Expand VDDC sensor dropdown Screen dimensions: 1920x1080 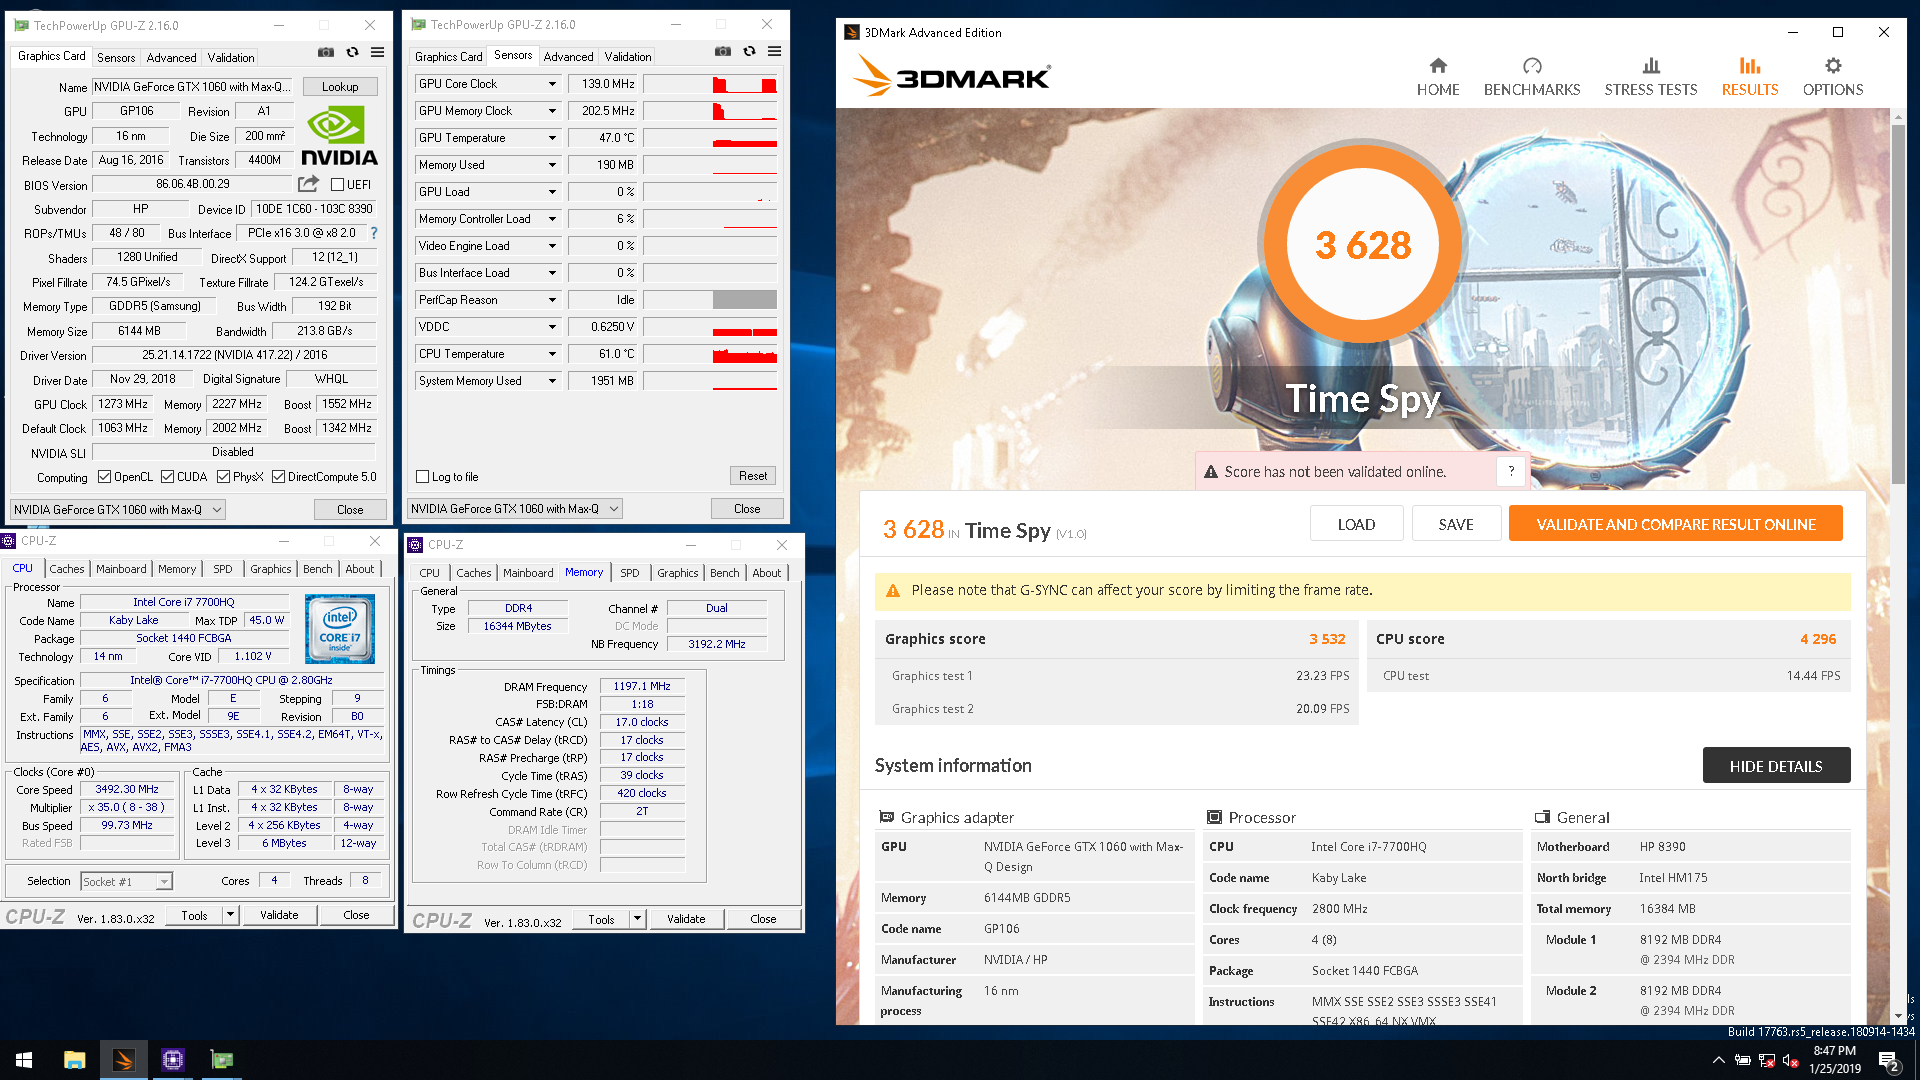[552, 327]
